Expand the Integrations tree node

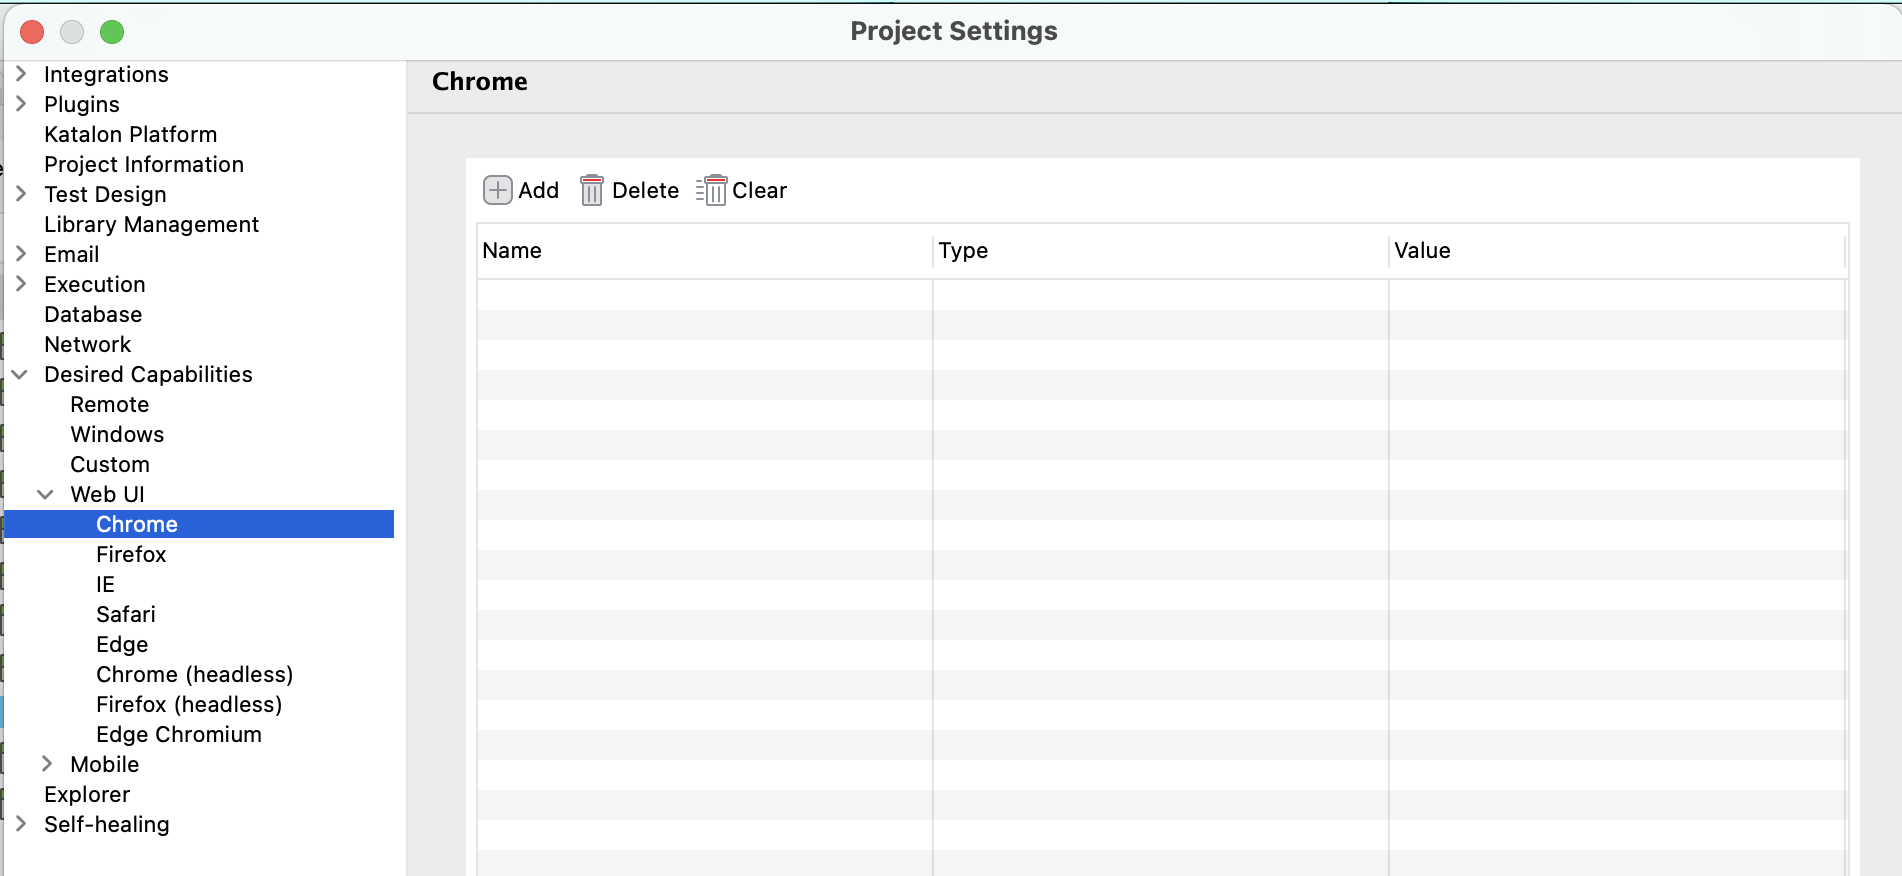(x=21, y=74)
